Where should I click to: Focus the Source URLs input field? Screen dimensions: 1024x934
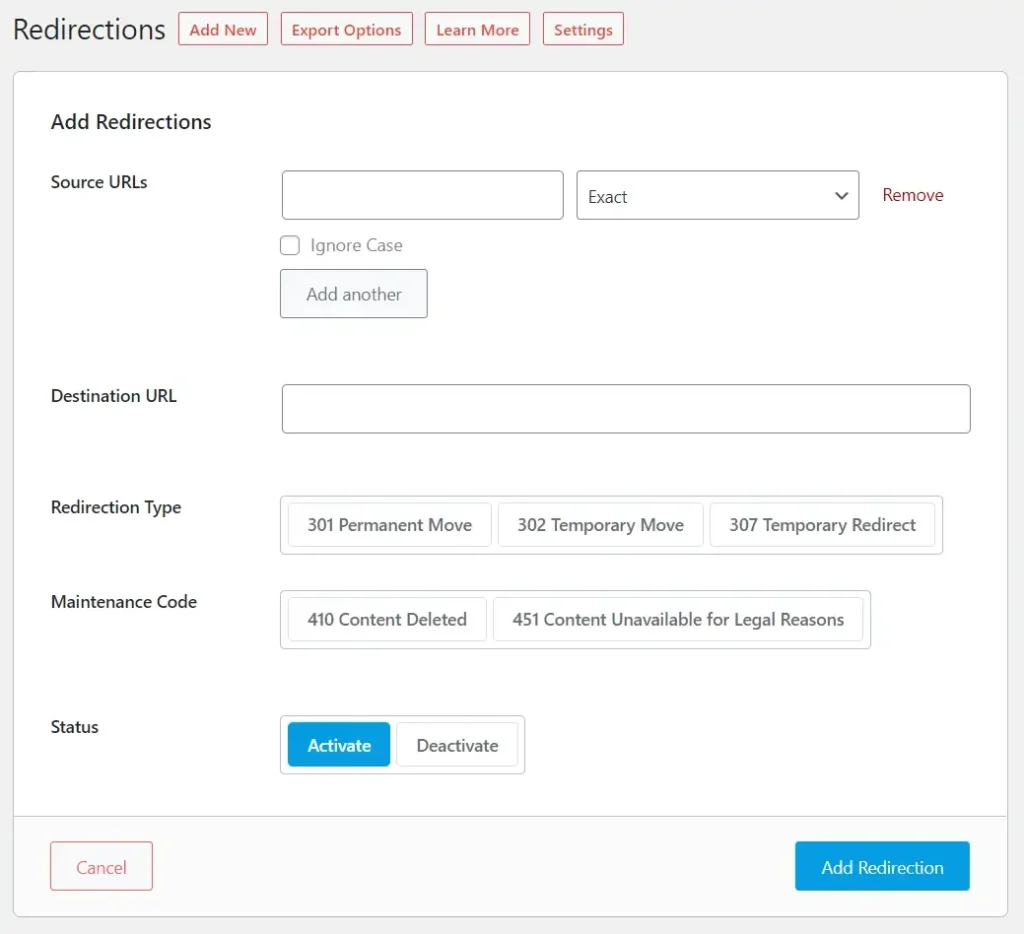point(423,195)
